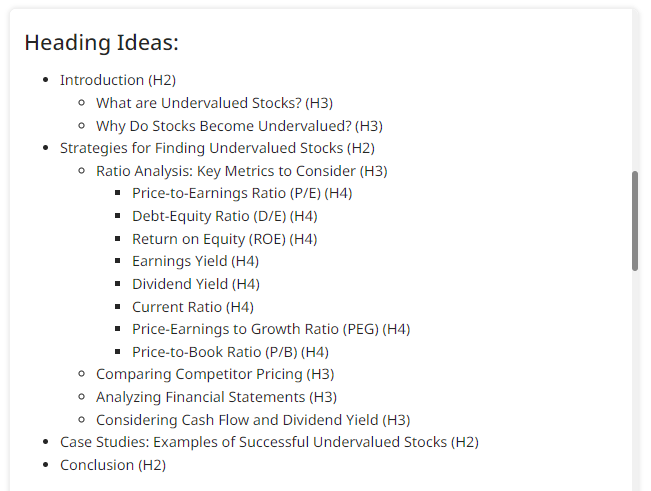Click Comparing Competitor Pricing (H3)
The image size is (651, 491).
(x=215, y=374)
